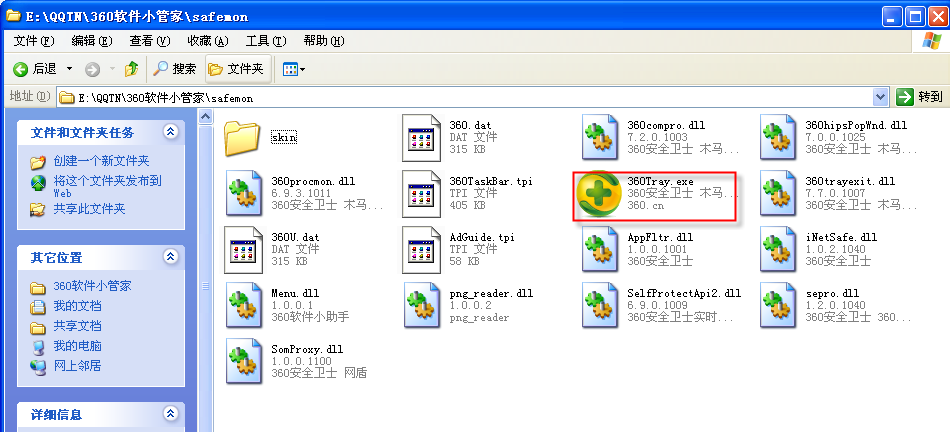
Task: Click inside the address bar path field
Action: pos(465,97)
